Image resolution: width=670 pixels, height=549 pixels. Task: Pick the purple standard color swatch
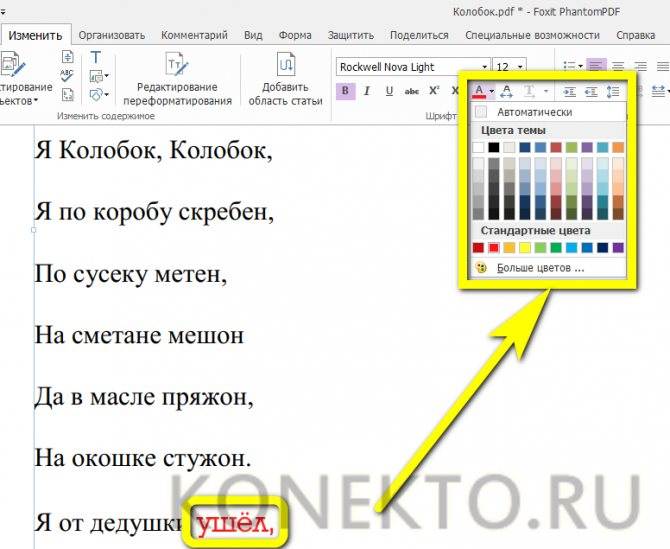click(x=618, y=248)
